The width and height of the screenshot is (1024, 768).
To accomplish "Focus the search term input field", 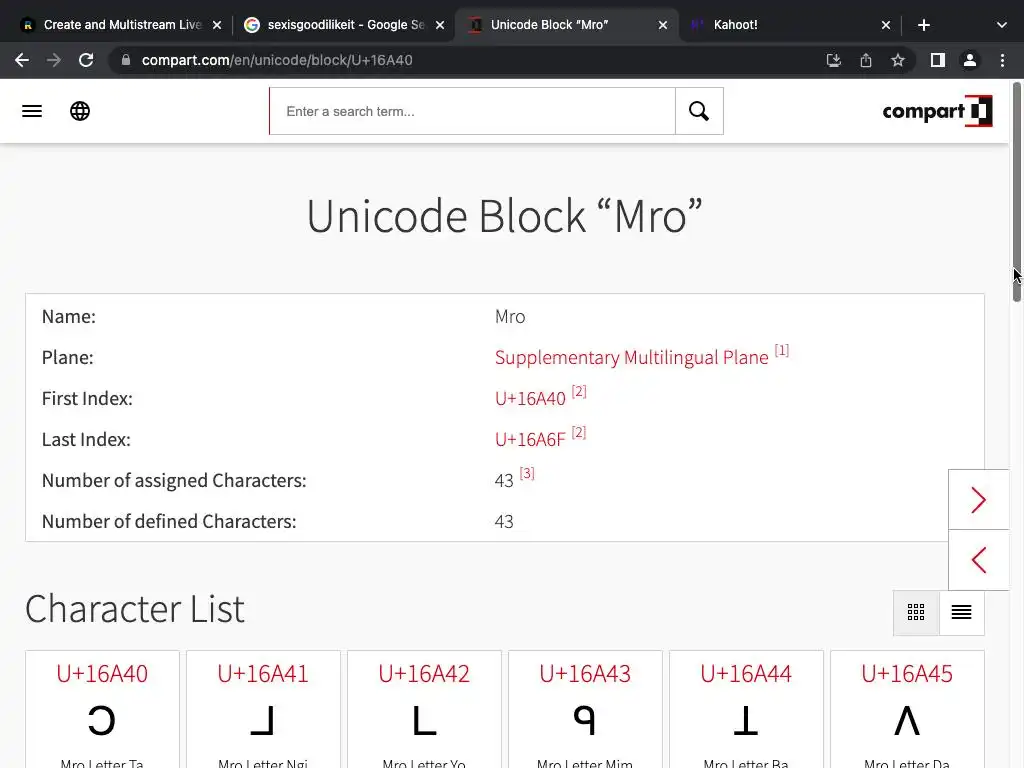I will [472, 111].
